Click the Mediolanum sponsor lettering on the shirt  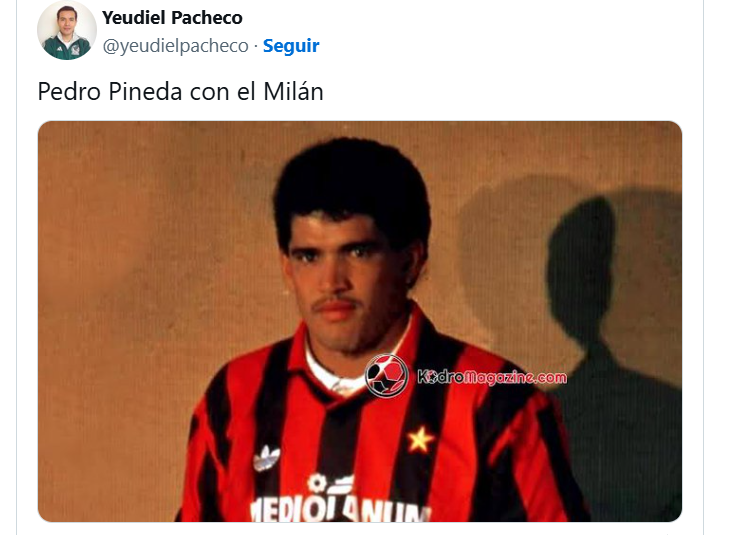point(340,509)
